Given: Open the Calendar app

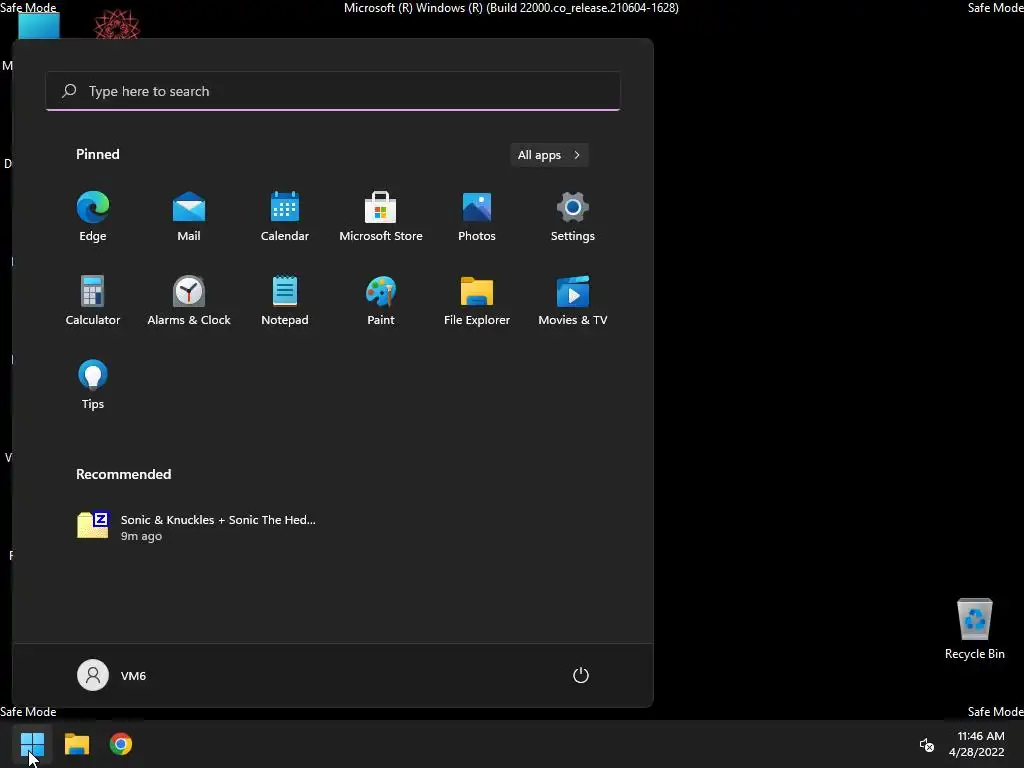Looking at the screenshot, I should 285,217.
